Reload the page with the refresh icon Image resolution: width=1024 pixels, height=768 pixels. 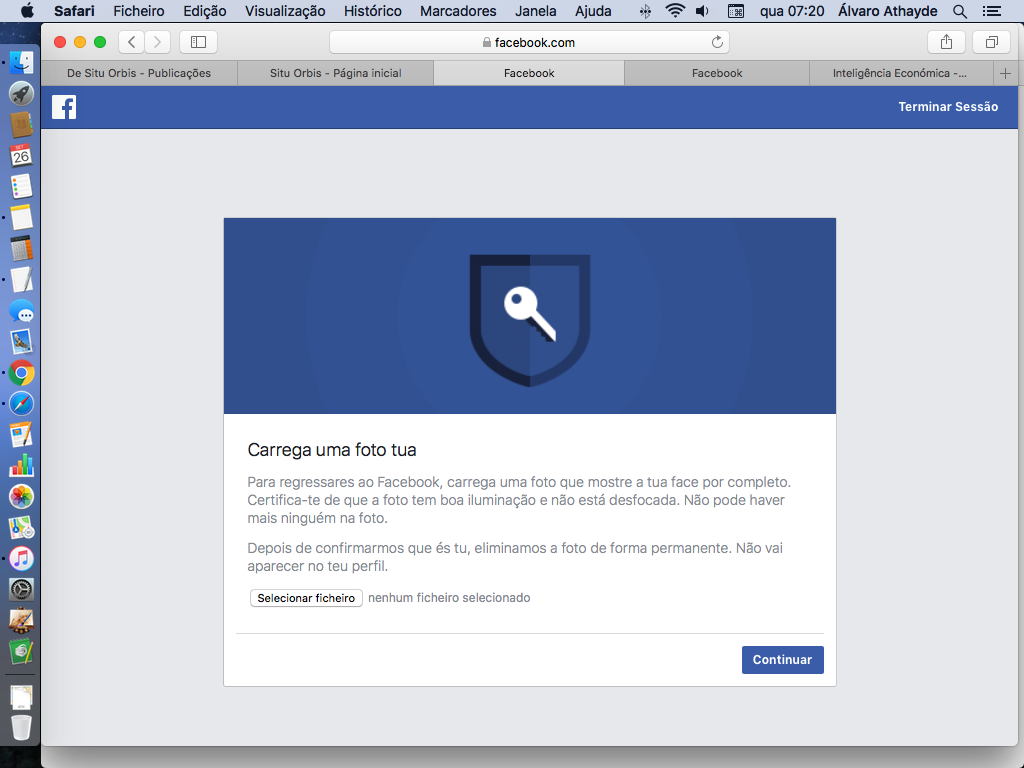click(717, 42)
